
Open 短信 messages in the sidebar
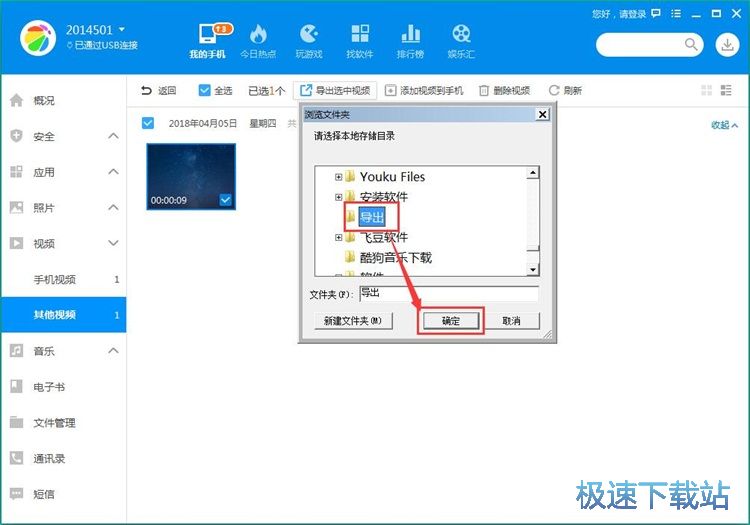63,494
